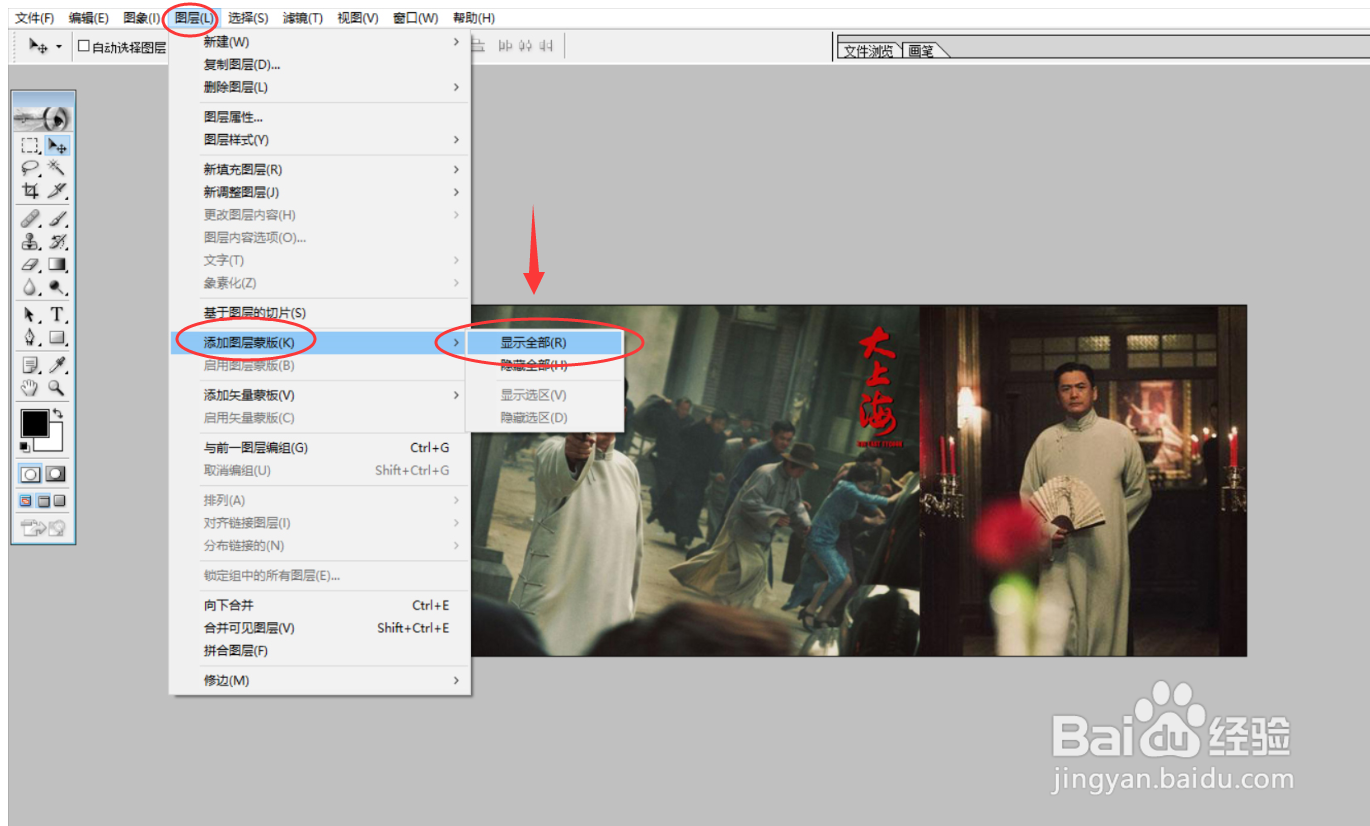Viewport: 1370px width, 826px height.
Task: Choose 合并可见图层(V) menu entry
Action: (320, 628)
